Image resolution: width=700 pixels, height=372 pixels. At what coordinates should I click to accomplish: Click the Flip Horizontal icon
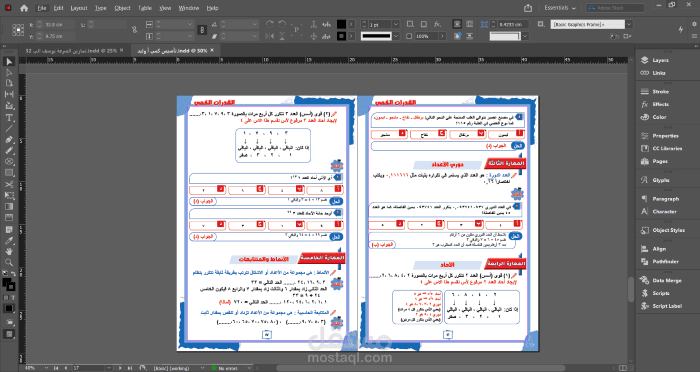point(270,36)
